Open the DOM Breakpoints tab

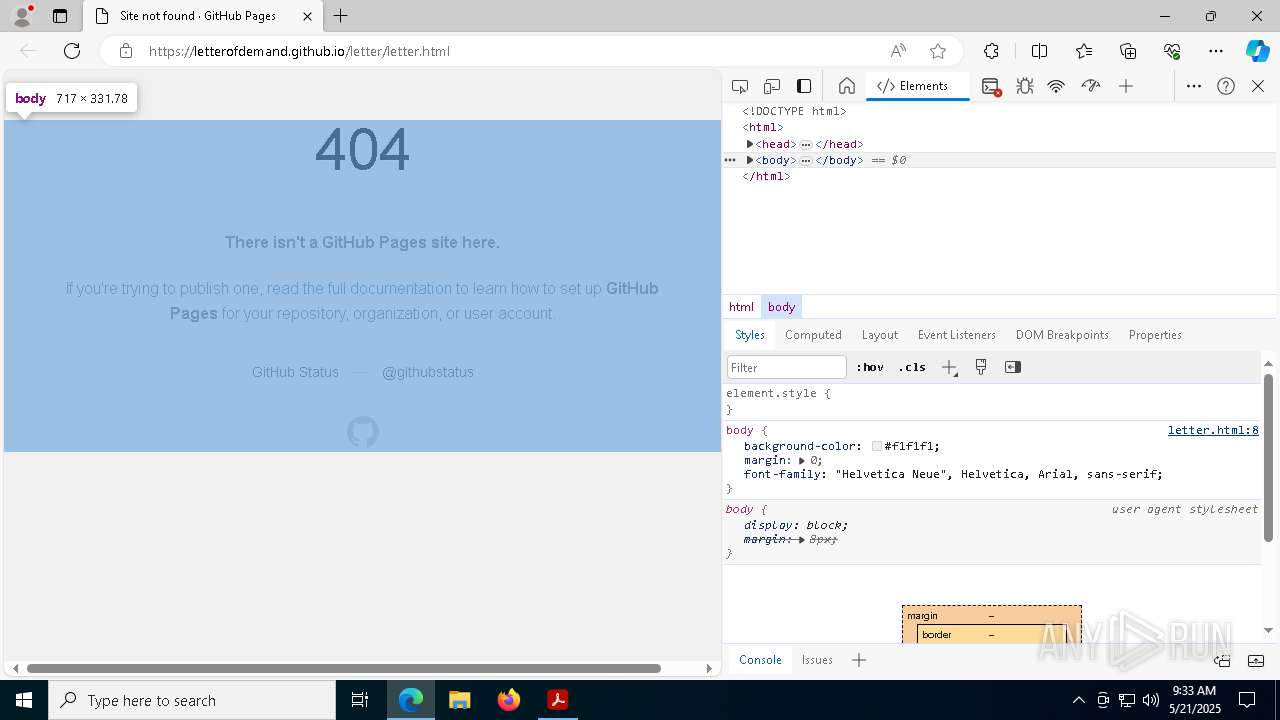[1062, 335]
